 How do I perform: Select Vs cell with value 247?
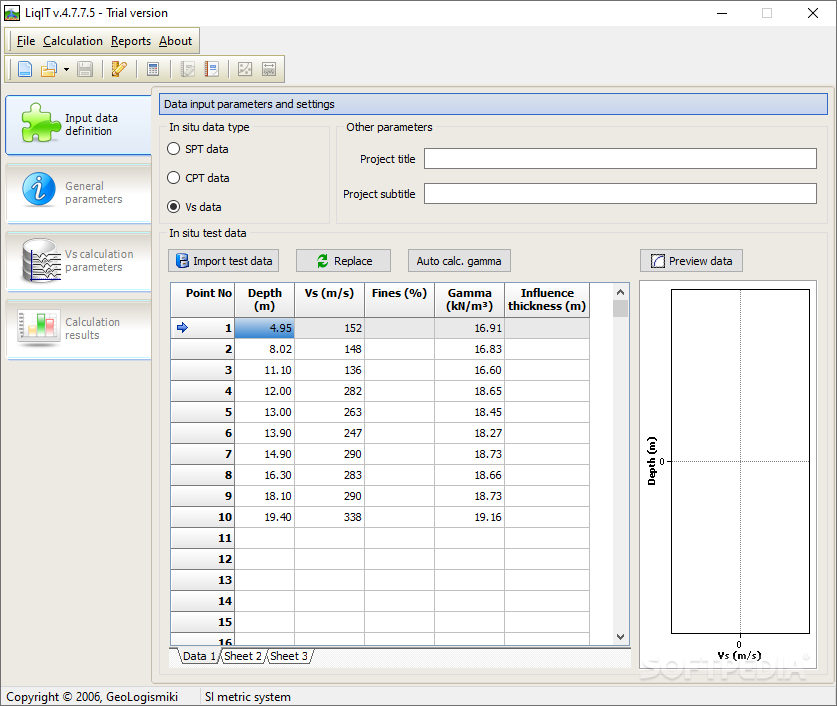pos(329,433)
